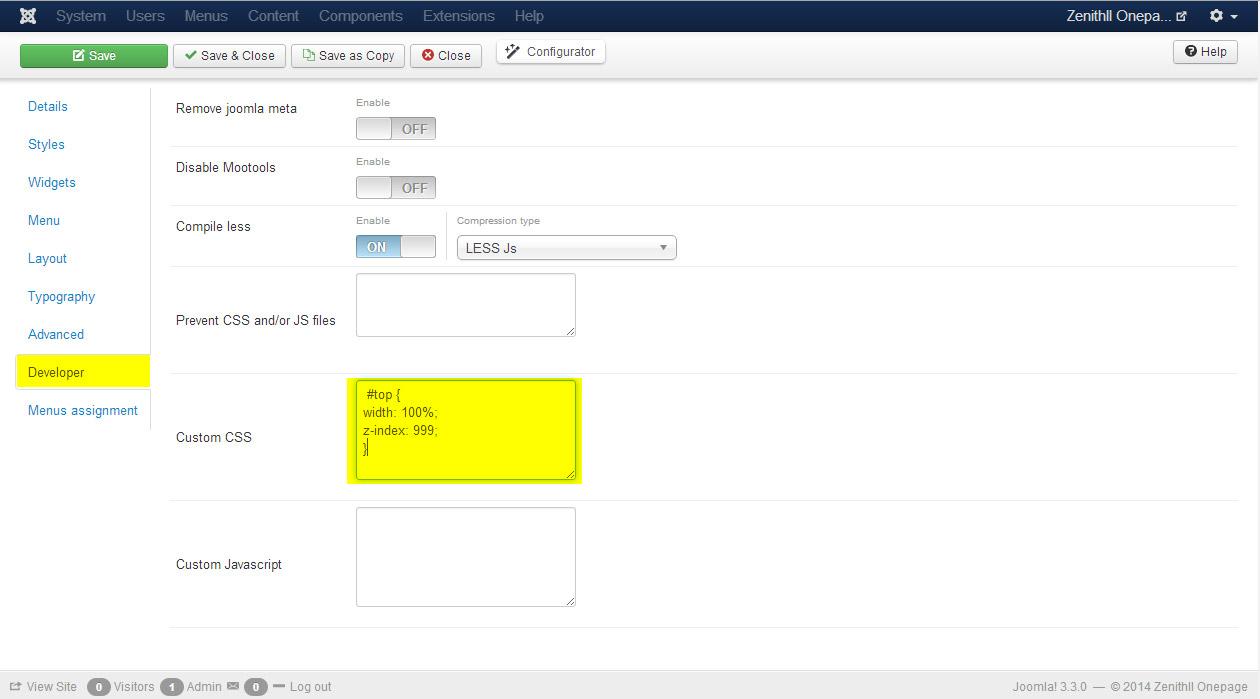Viewport: 1260px width, 699px height.
Task: Click the green Save button
Action: [94, 56]
